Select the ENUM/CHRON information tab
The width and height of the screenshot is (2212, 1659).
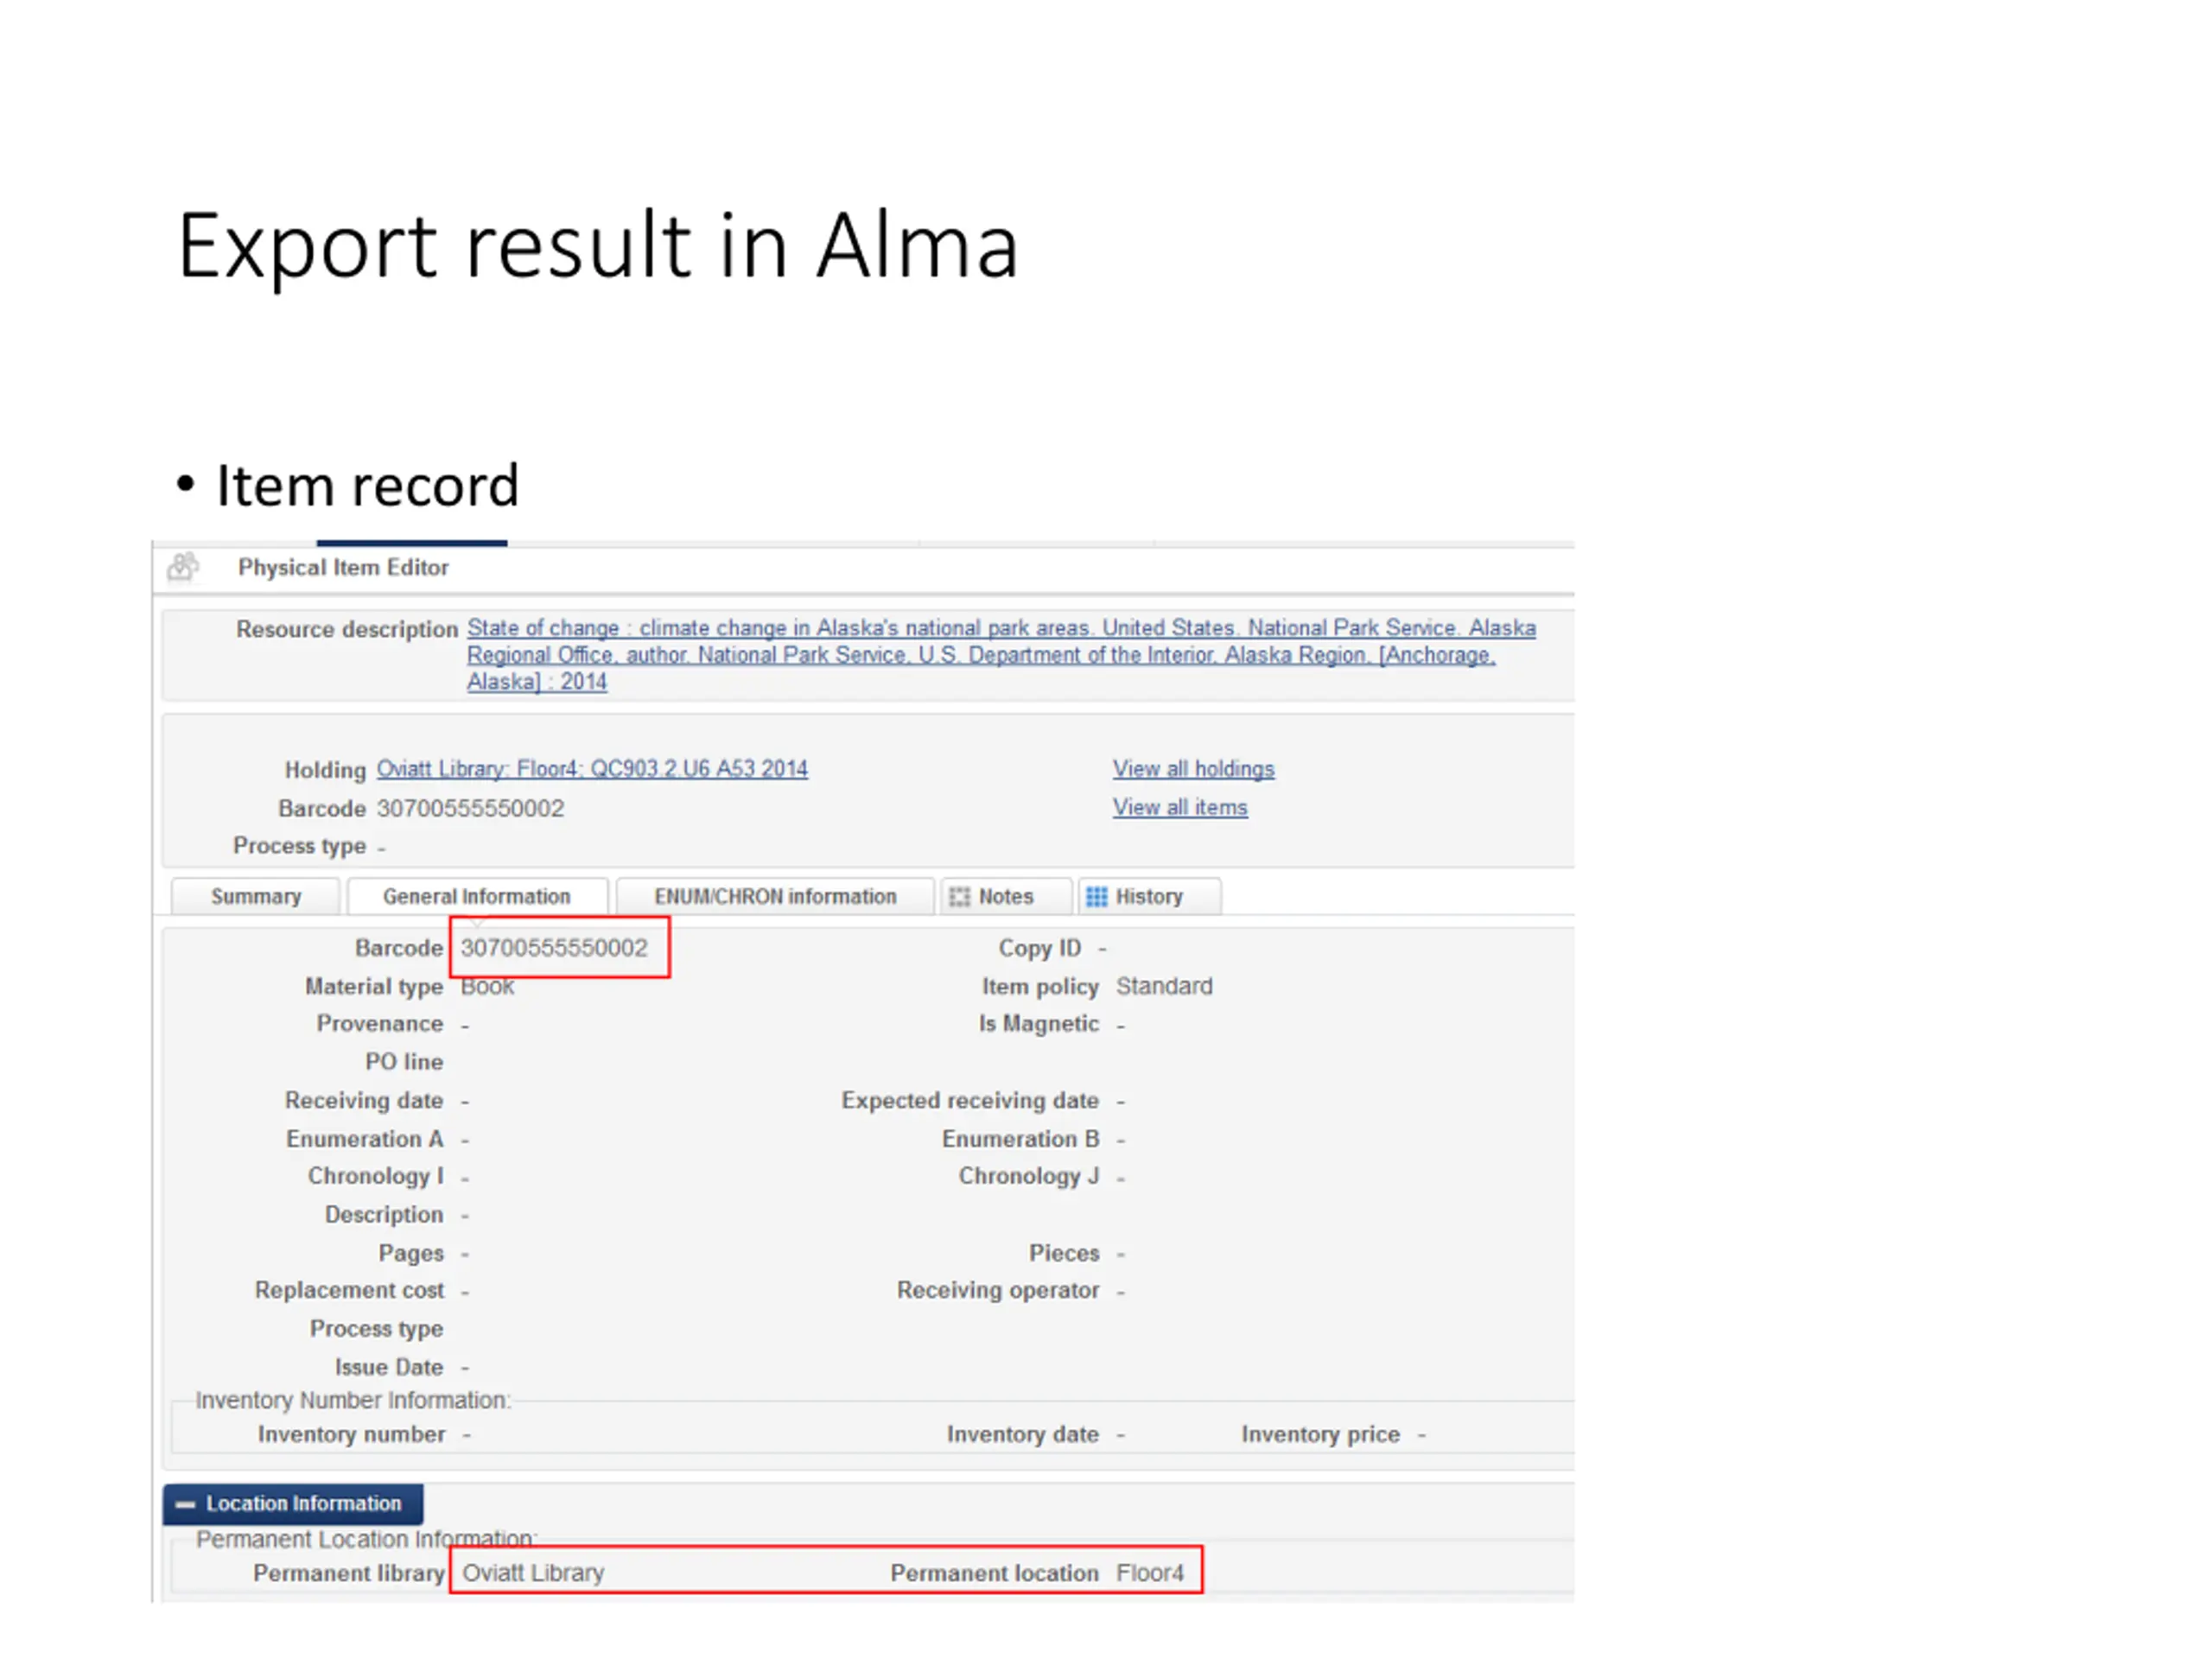[x=775, y=896]
